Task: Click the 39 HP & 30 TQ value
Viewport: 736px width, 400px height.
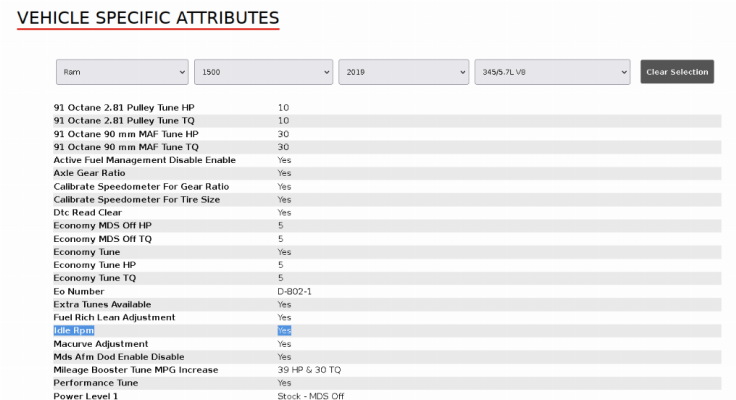Action: coord(309,370)
